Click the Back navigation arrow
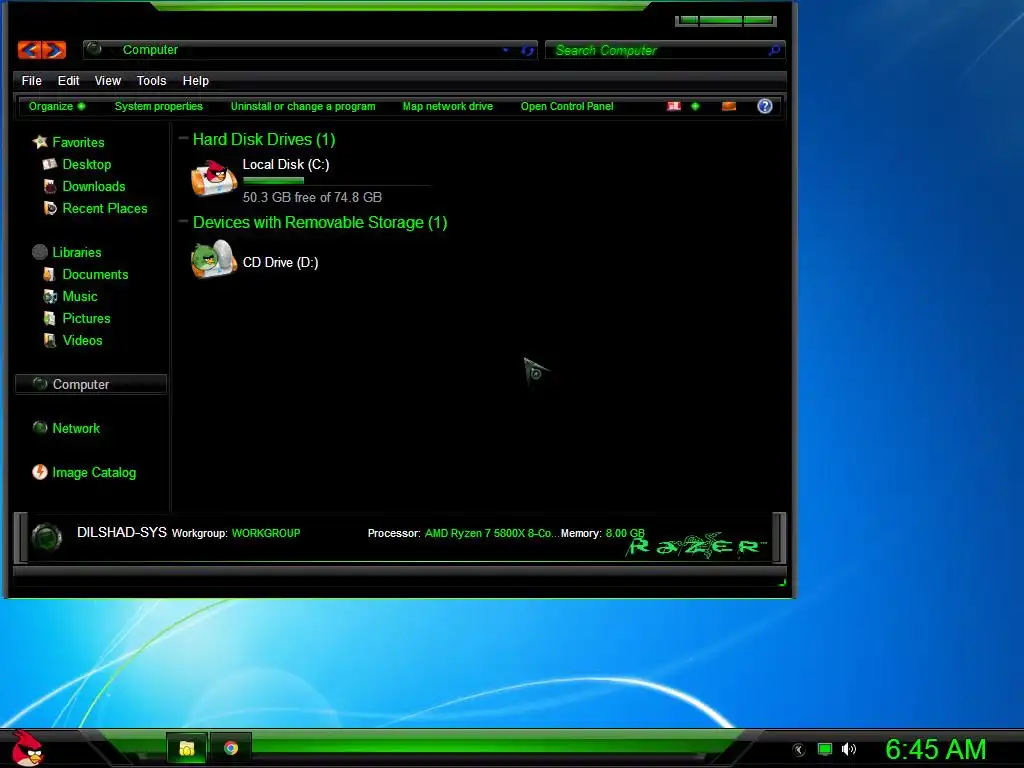1024x768 pixels. tap(29, 50)
